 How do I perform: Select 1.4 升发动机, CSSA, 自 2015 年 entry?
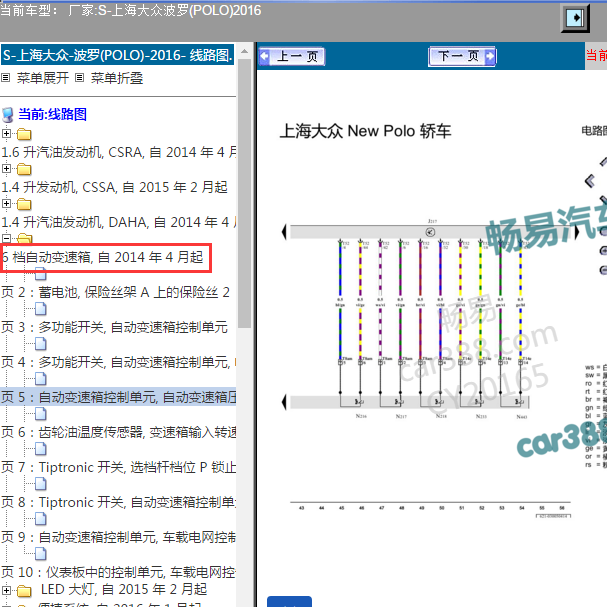(114, 187)
